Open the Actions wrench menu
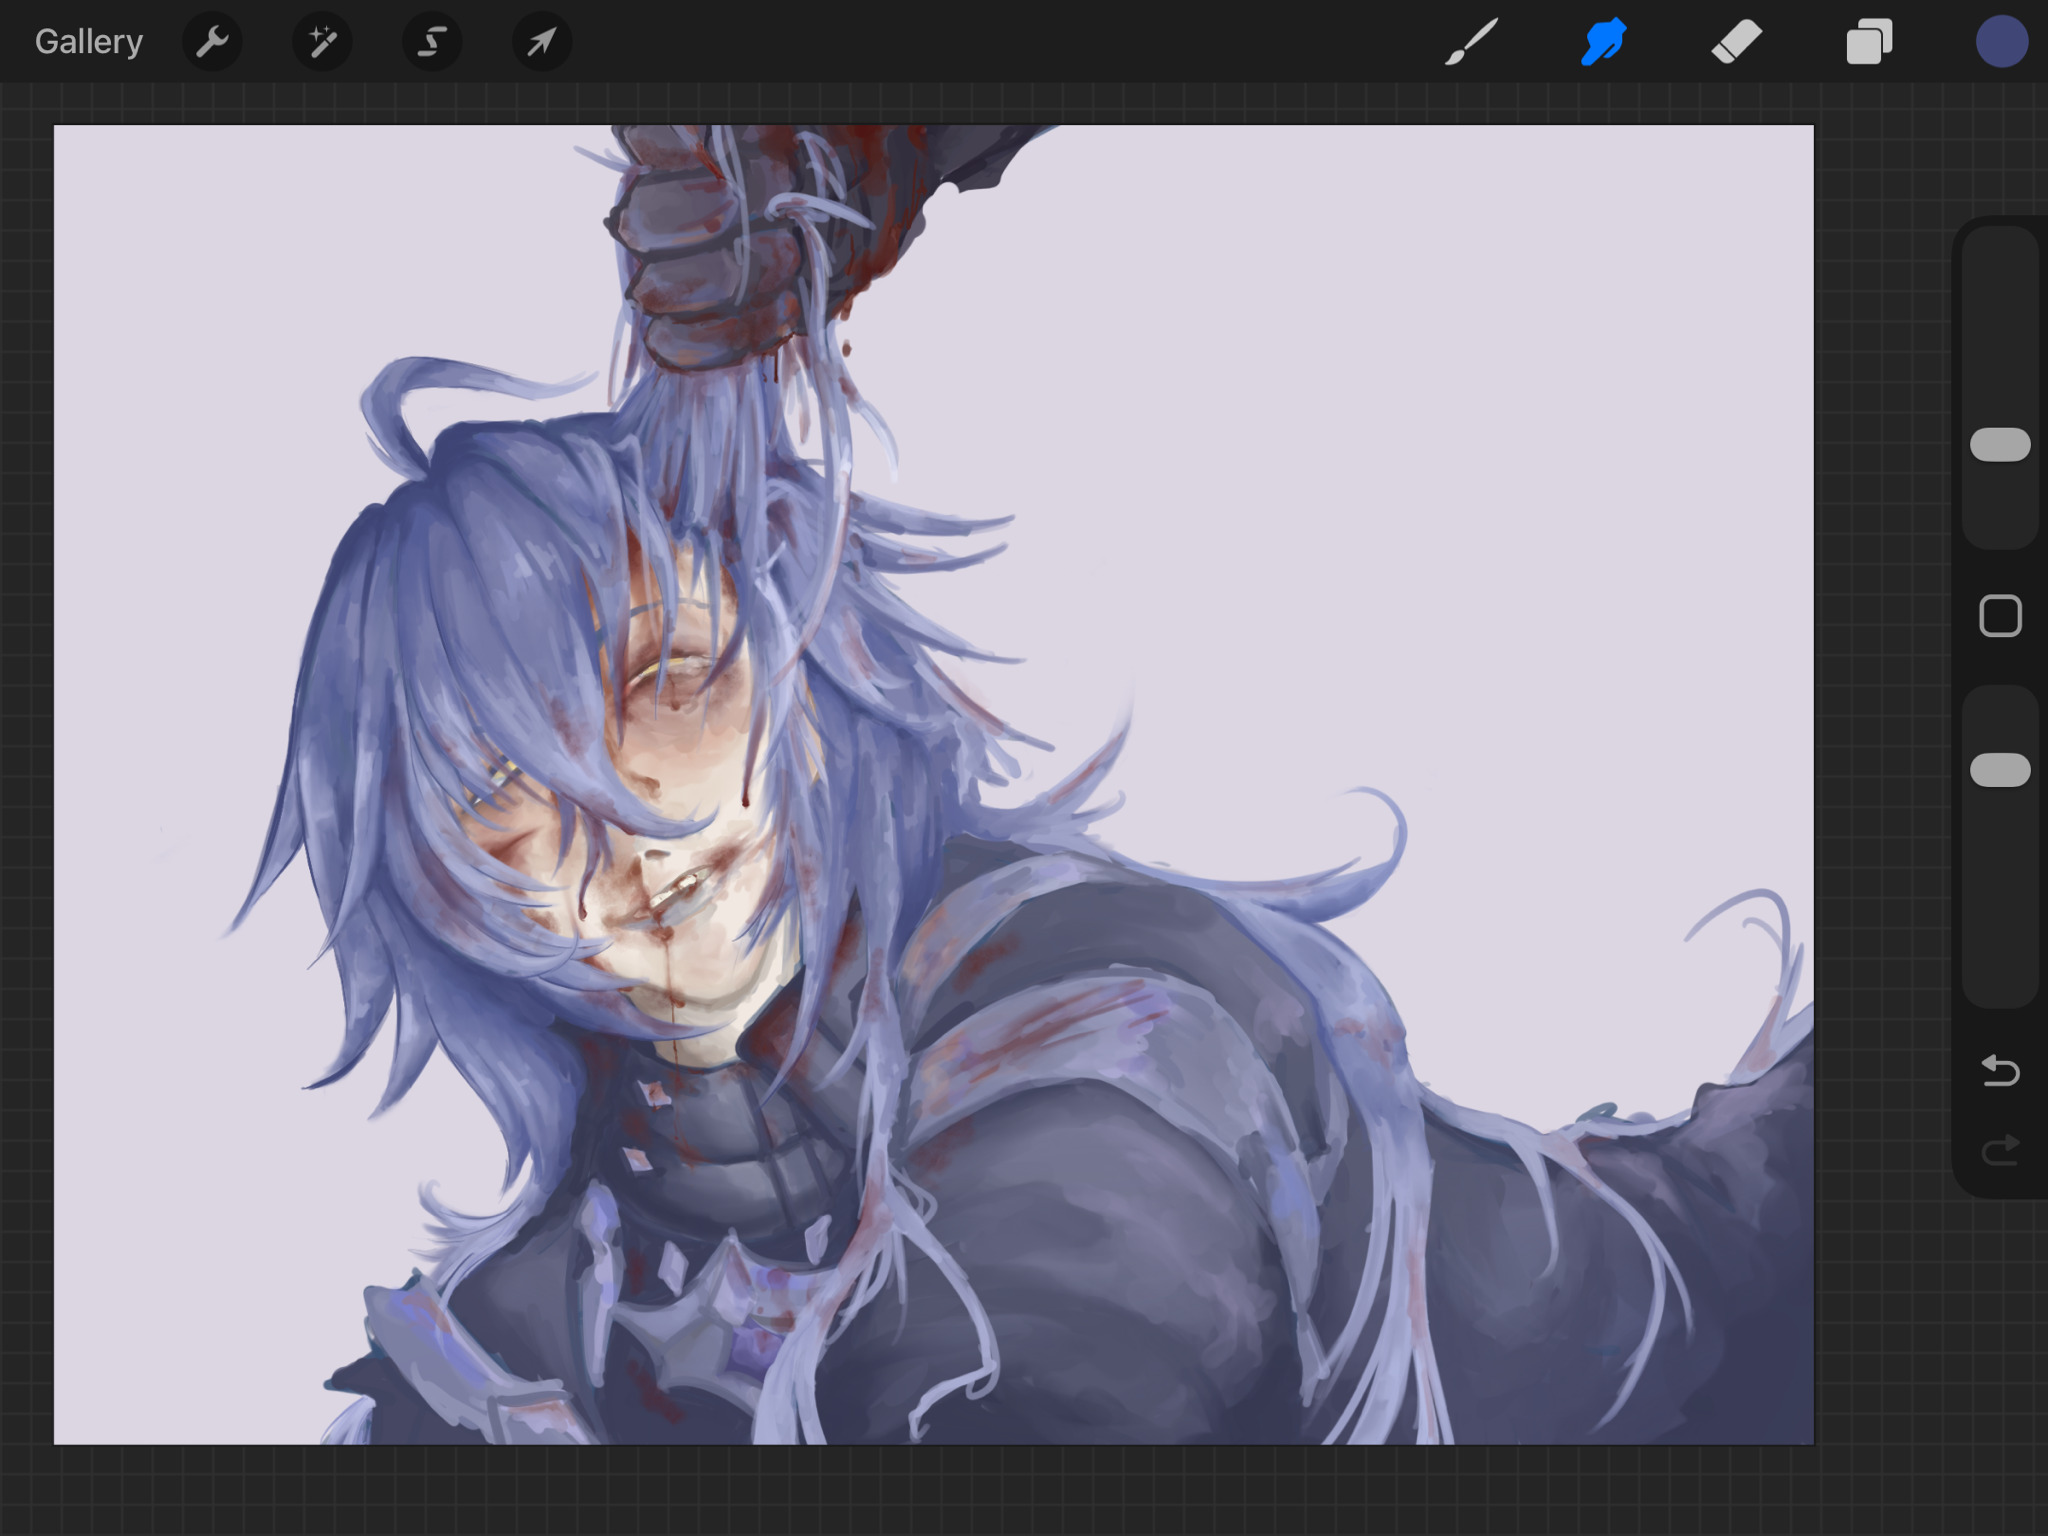Screen dimensions: 2048x1536 (x=212, y=42)
